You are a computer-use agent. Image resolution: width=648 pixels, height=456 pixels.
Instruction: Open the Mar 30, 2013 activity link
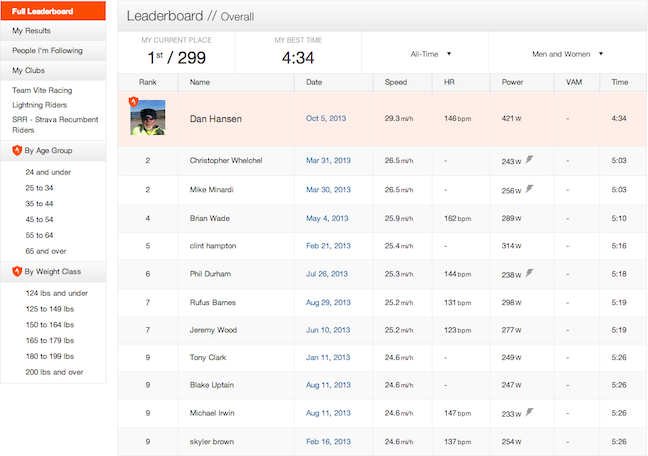328,190
